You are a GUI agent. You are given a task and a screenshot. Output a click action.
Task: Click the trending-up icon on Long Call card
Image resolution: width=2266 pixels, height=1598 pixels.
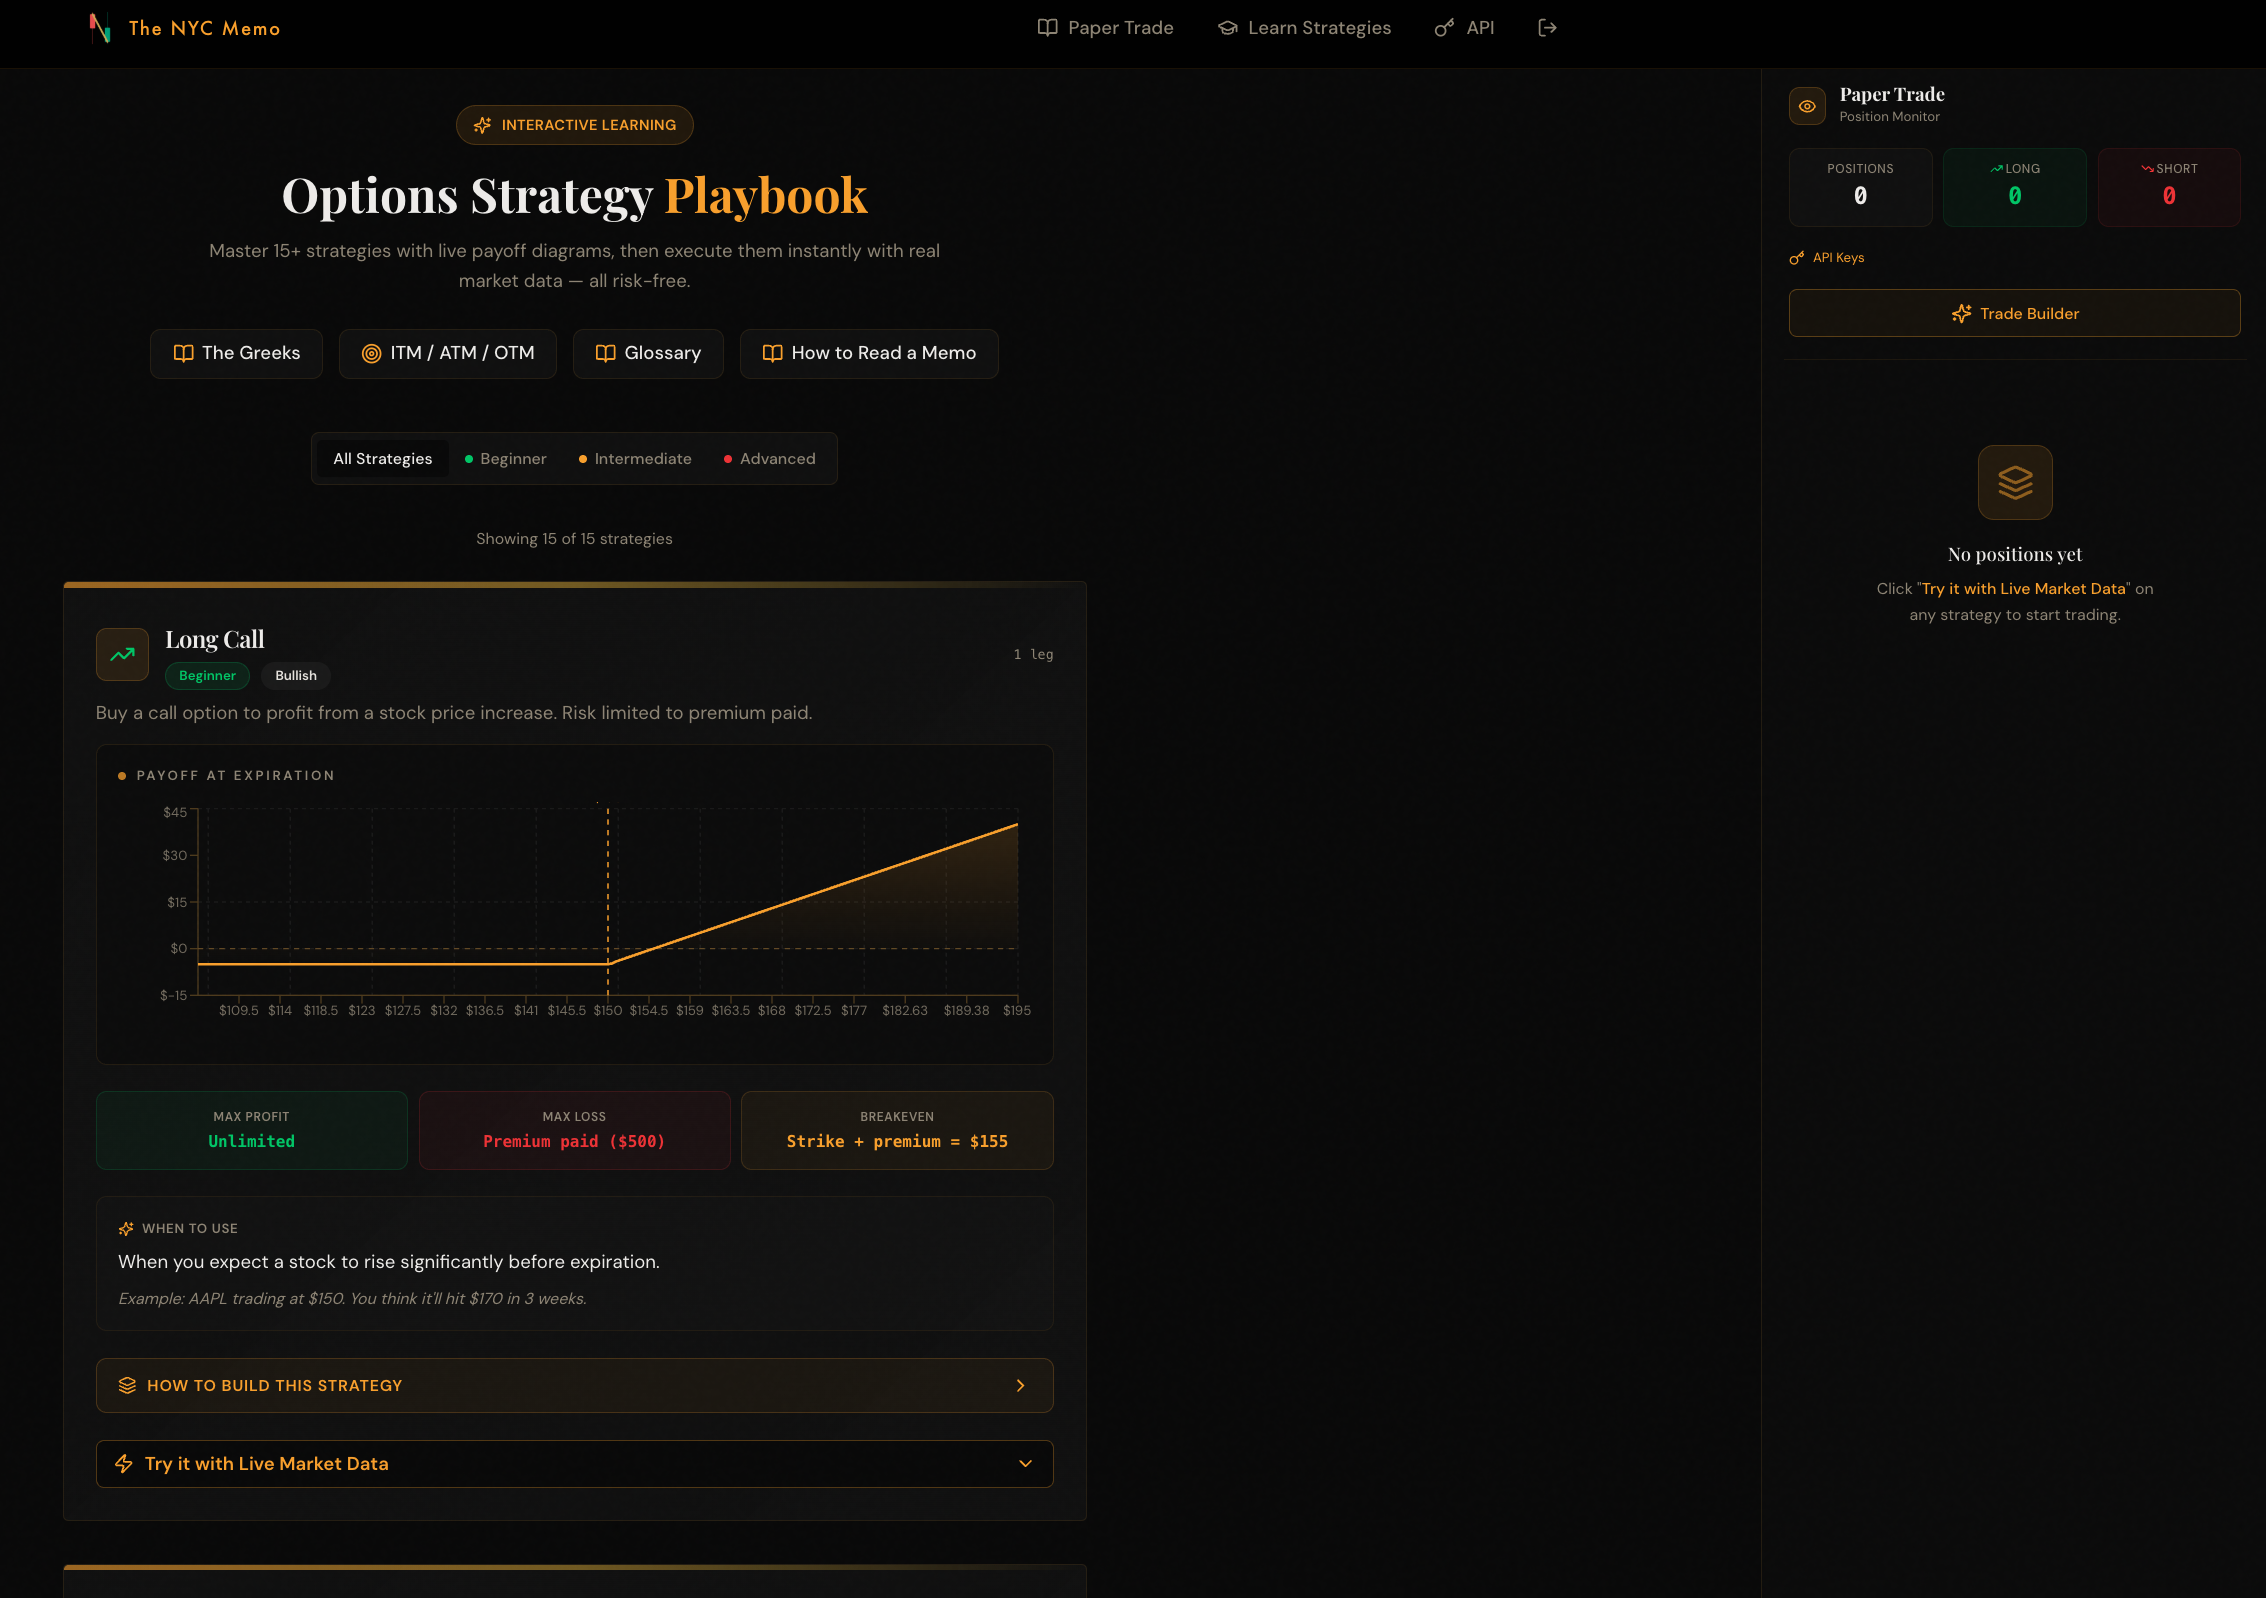(122, 654)
